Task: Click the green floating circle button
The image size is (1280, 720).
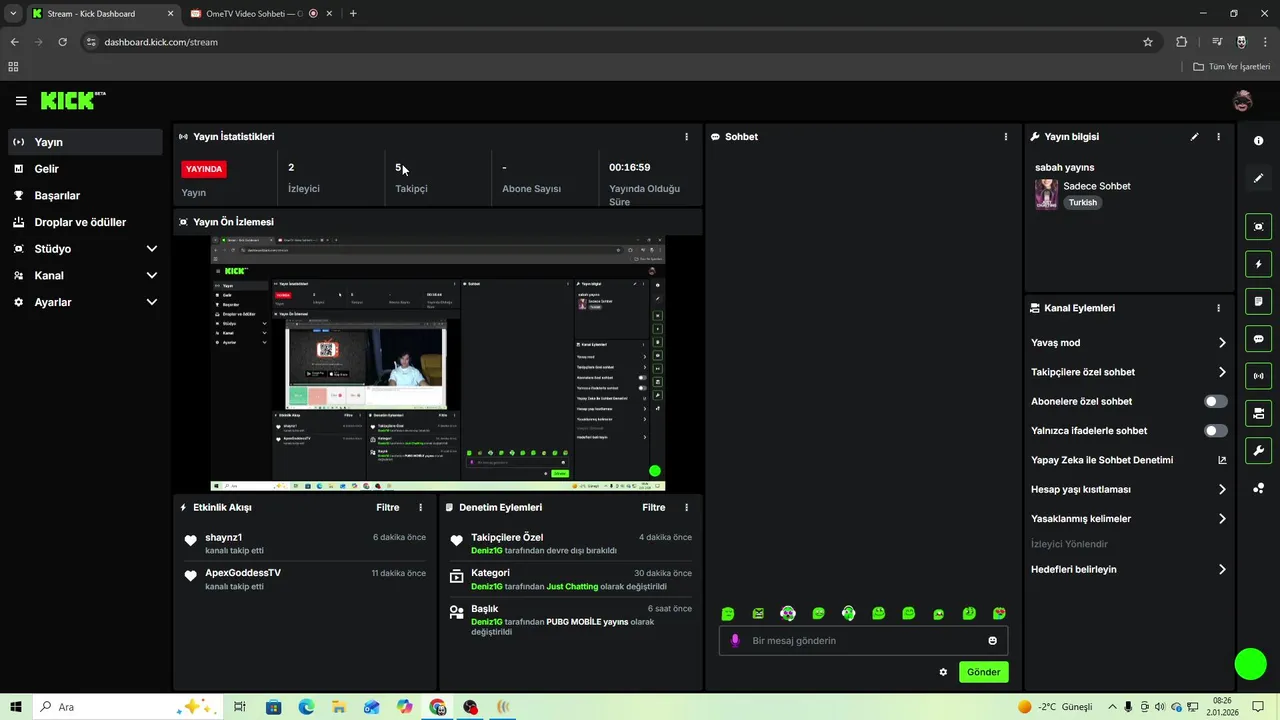Action: coord(1250,664)
